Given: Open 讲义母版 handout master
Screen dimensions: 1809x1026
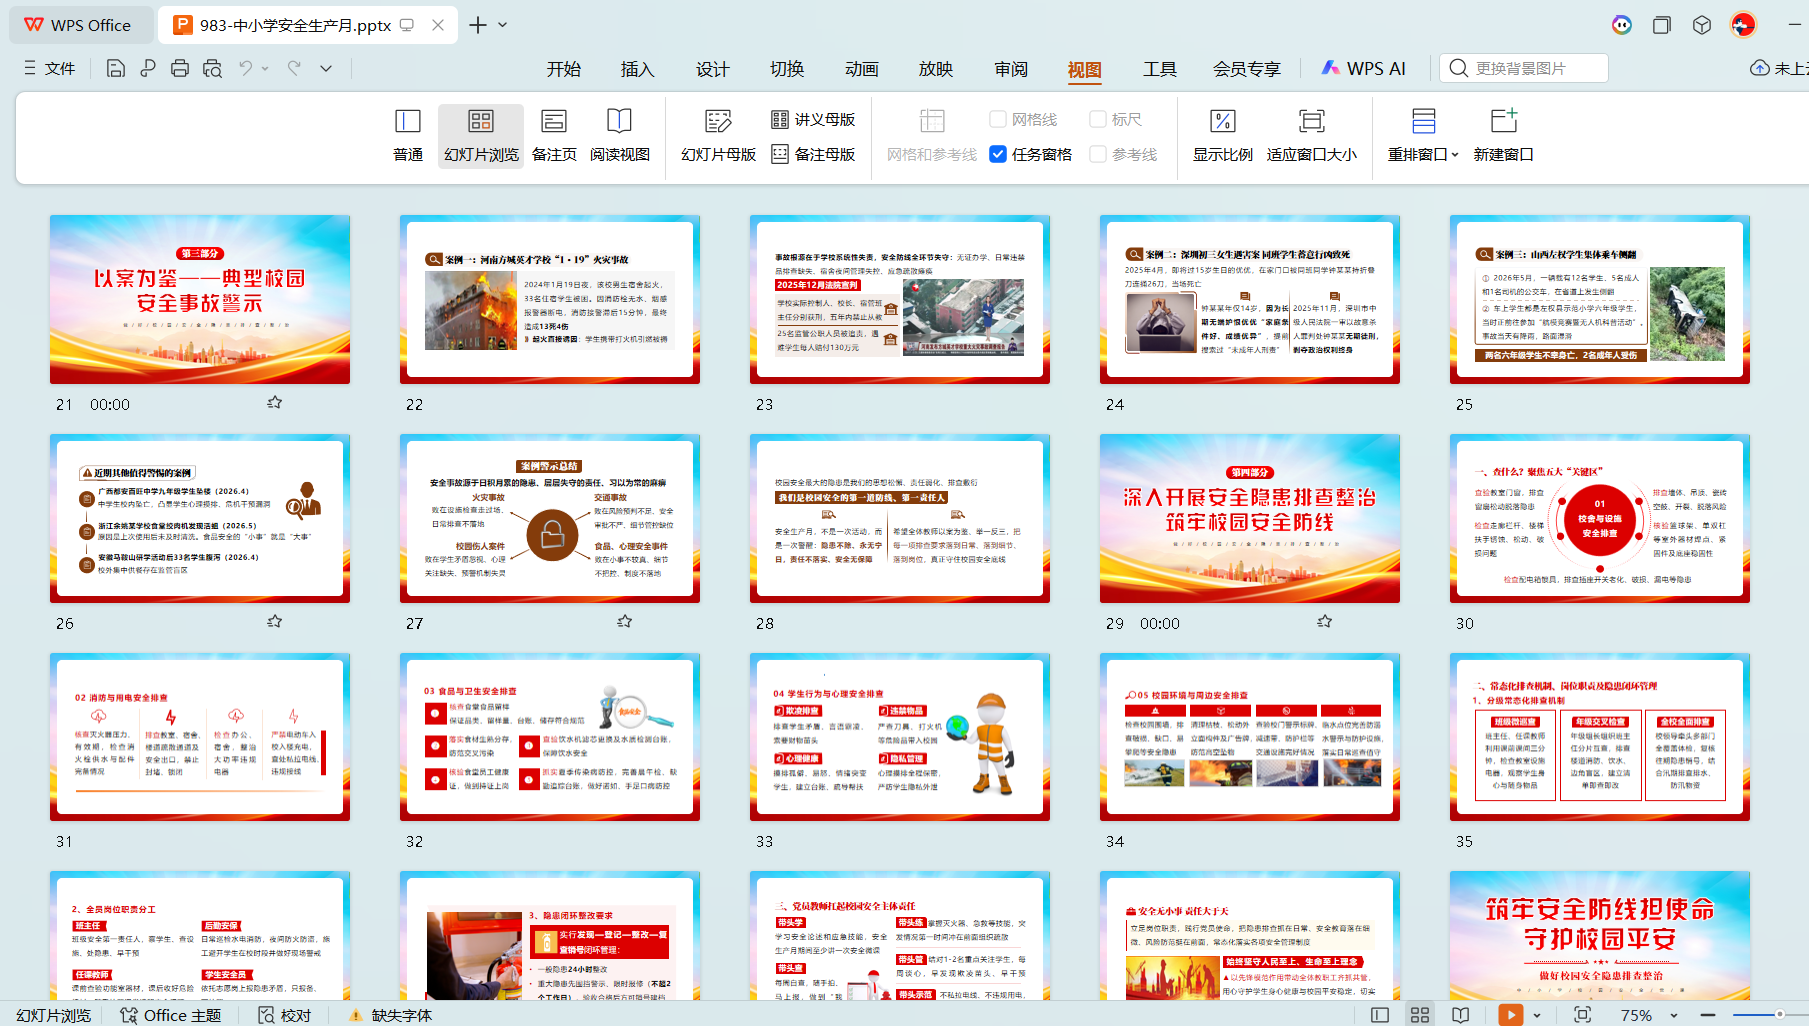Looking at the screenshot, I should pyautogui.click(x=813, y=119).
